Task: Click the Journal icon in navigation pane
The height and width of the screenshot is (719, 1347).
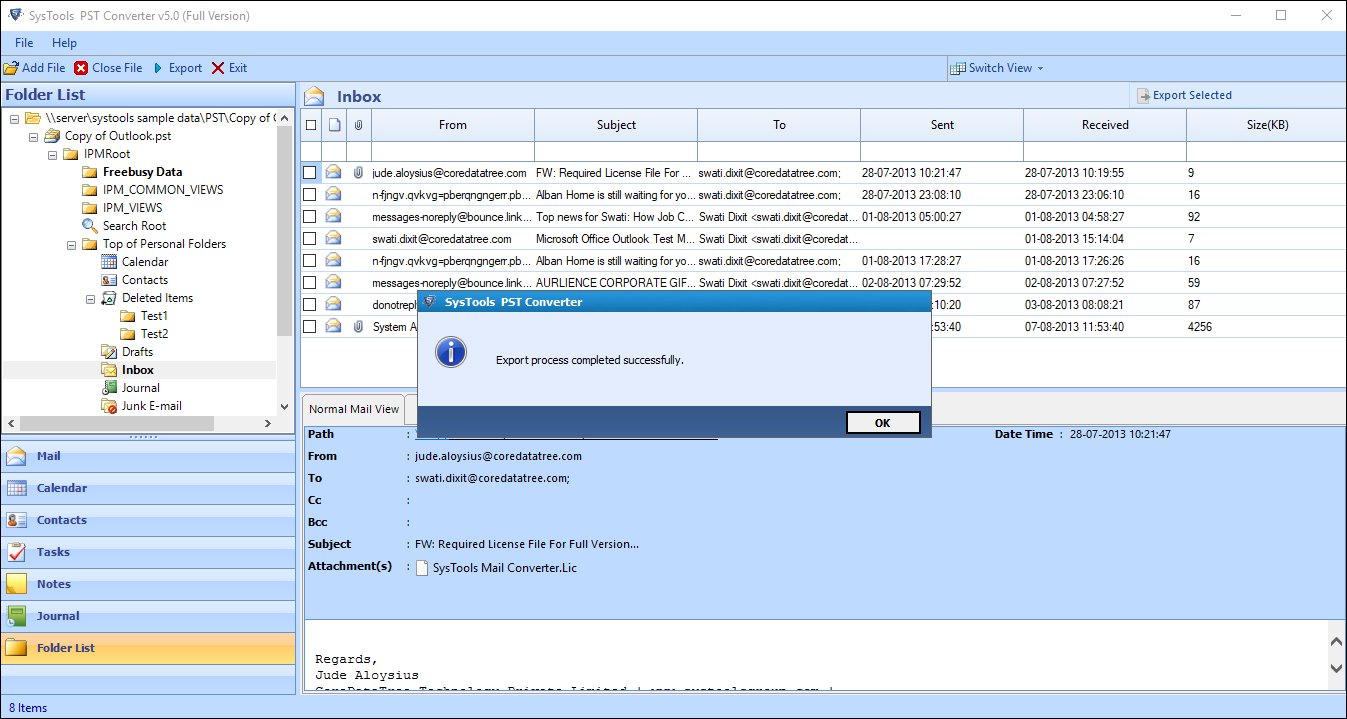Action: [16, 616]
